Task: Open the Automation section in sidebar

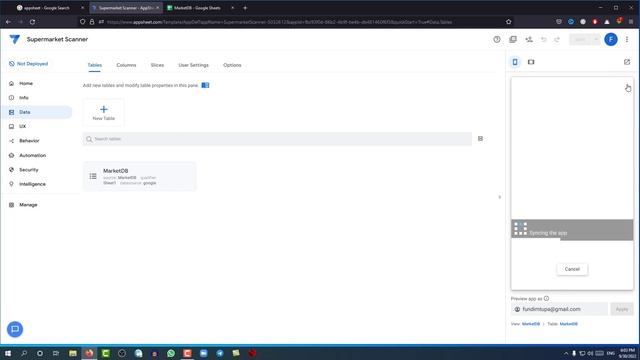Action: (x=32, y=155)
